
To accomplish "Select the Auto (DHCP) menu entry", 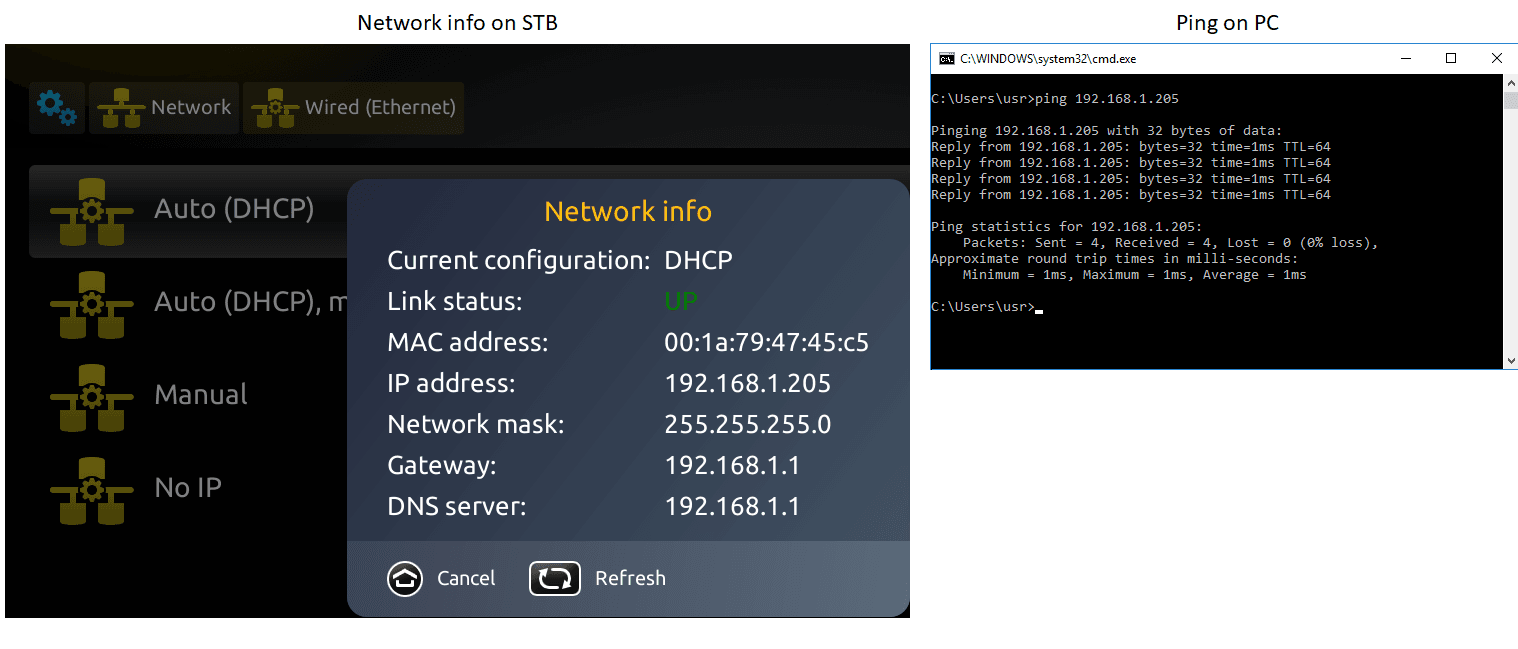I will 234,209.
